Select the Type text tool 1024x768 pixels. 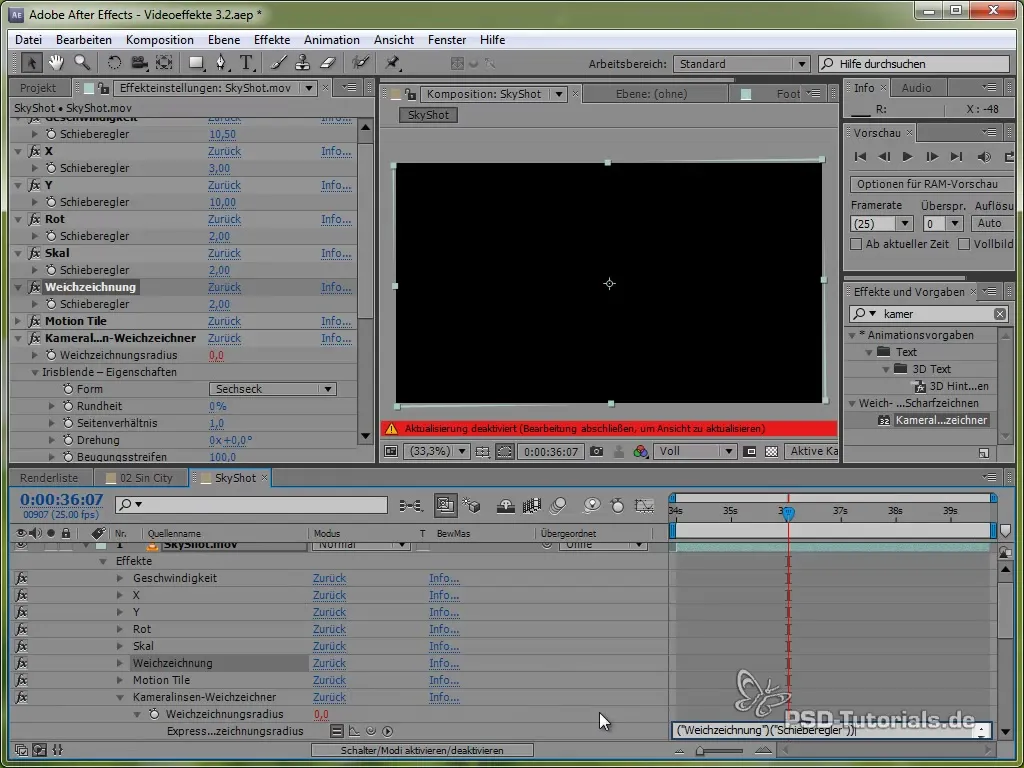click(246, 63)
